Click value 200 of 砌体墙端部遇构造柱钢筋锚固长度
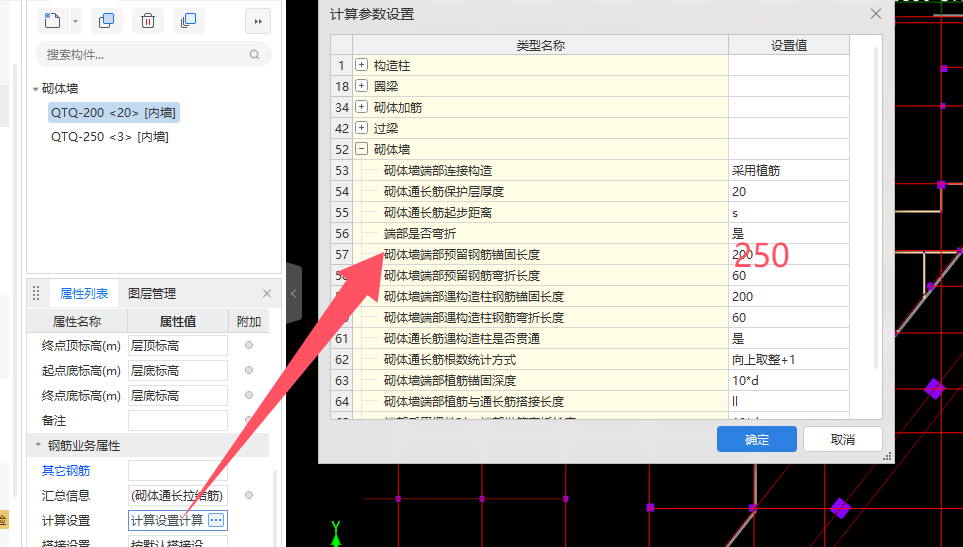 [x=789, y=297]
